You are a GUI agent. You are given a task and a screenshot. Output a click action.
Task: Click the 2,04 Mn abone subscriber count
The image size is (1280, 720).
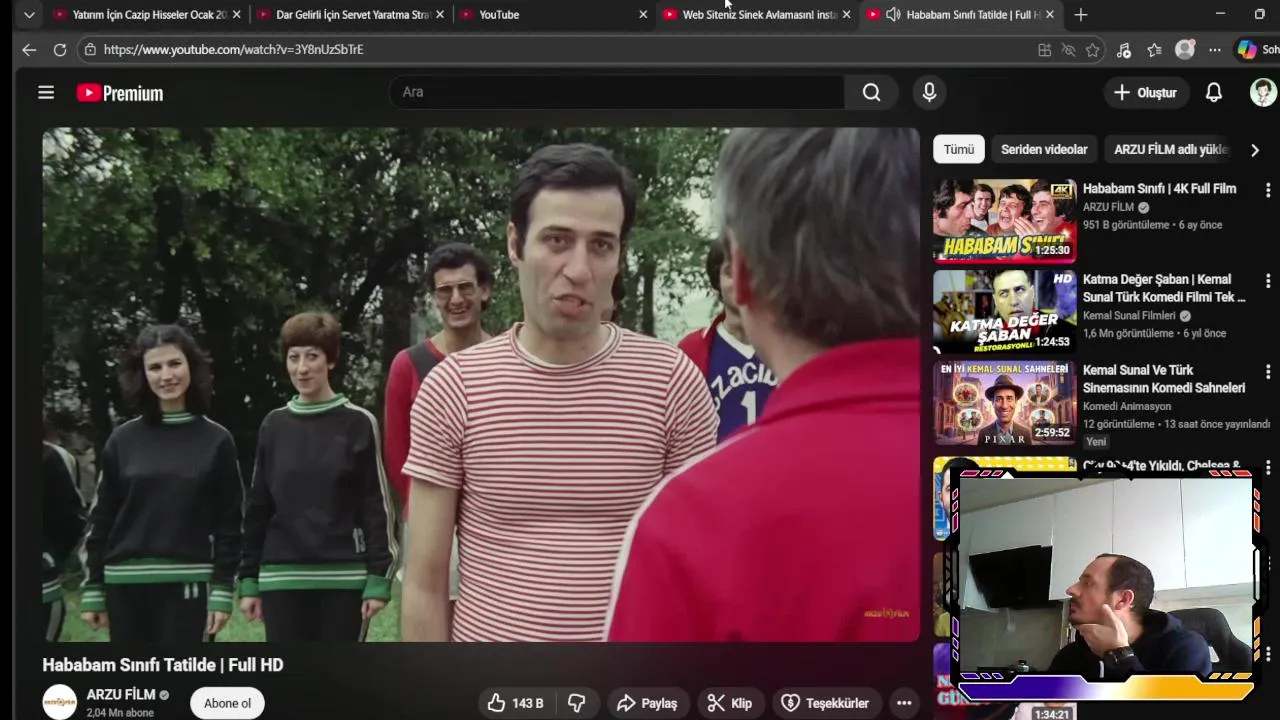pos(120,713)
